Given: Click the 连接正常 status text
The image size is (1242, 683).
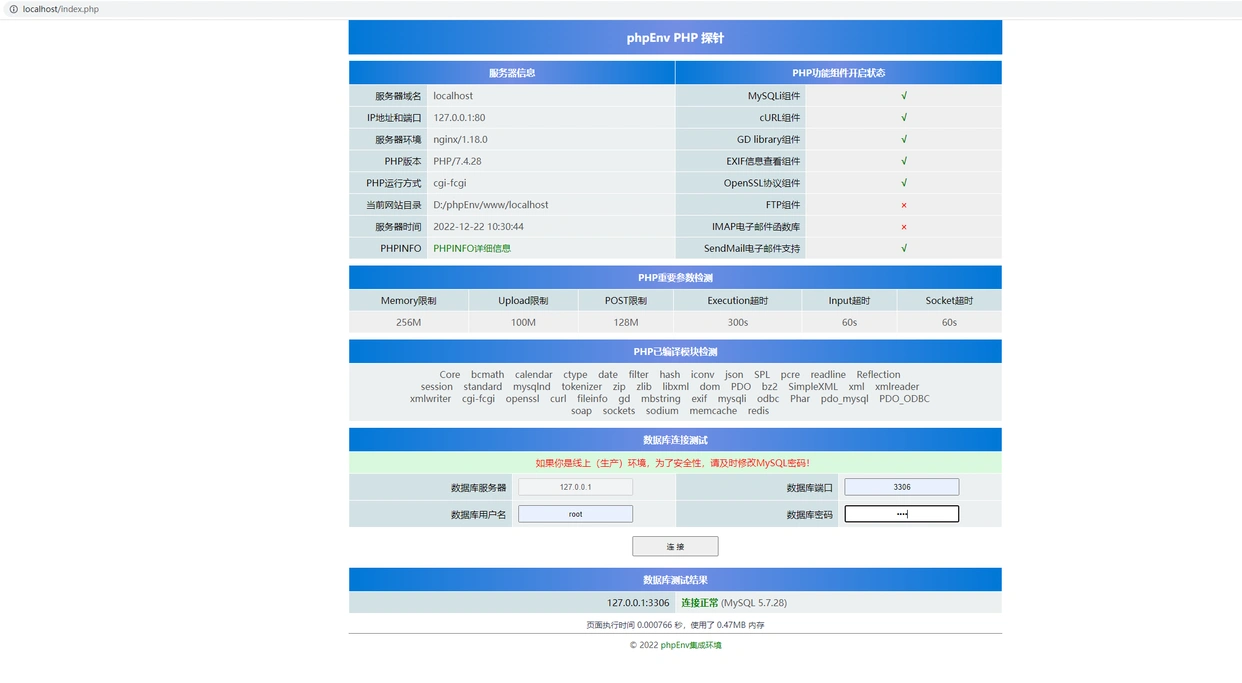Looking at the screenshot, I should (x=699, y=603).
